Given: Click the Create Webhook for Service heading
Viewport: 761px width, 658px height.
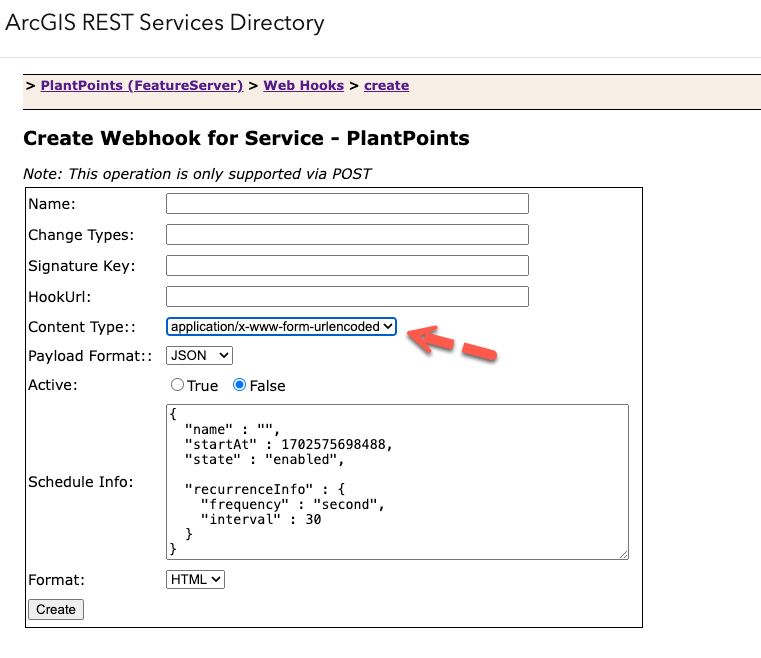Looking at the screenshot, I should point(246,138).
